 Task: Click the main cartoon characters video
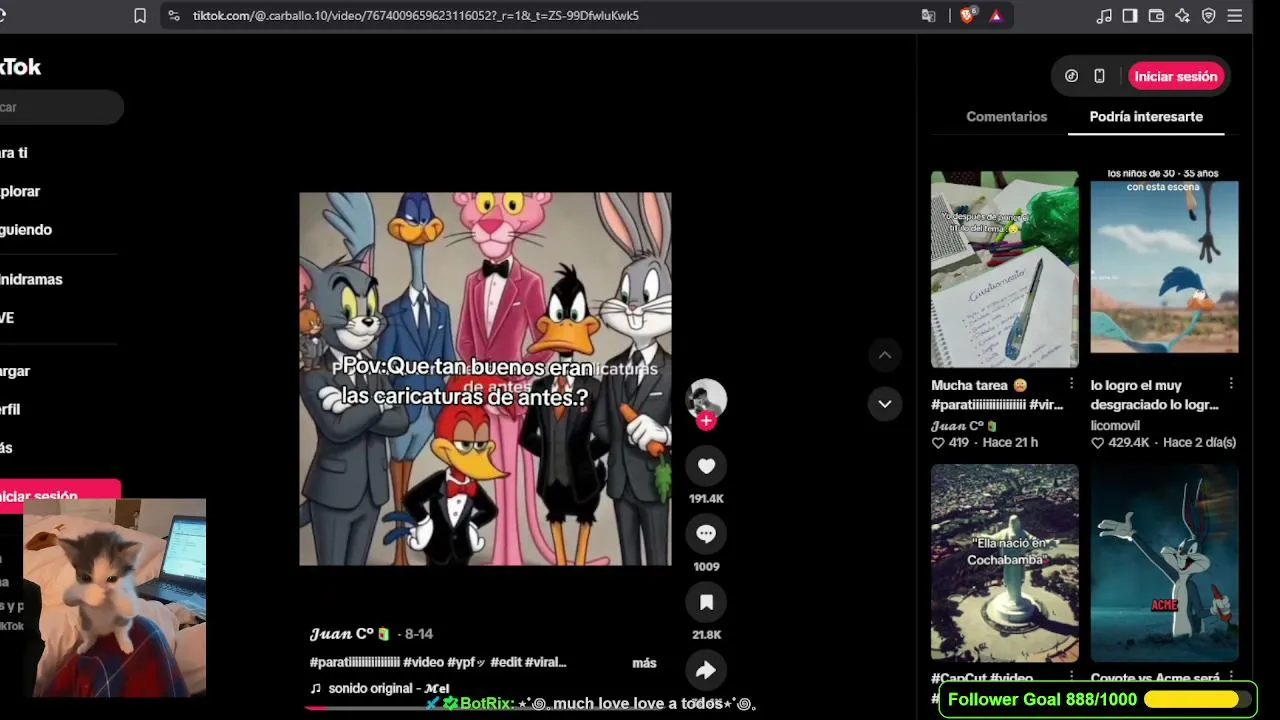[485, 379]
